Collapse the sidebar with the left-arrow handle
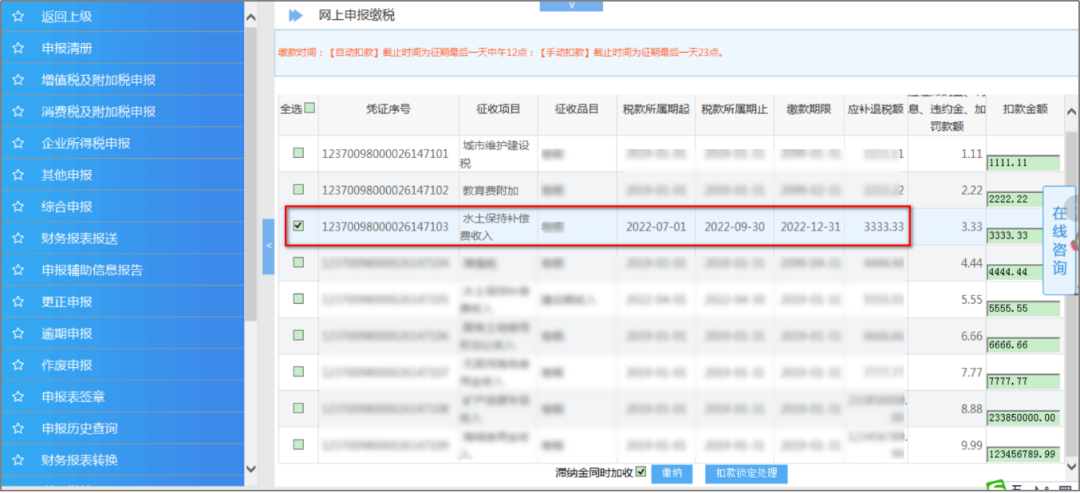 coord(268,246)
